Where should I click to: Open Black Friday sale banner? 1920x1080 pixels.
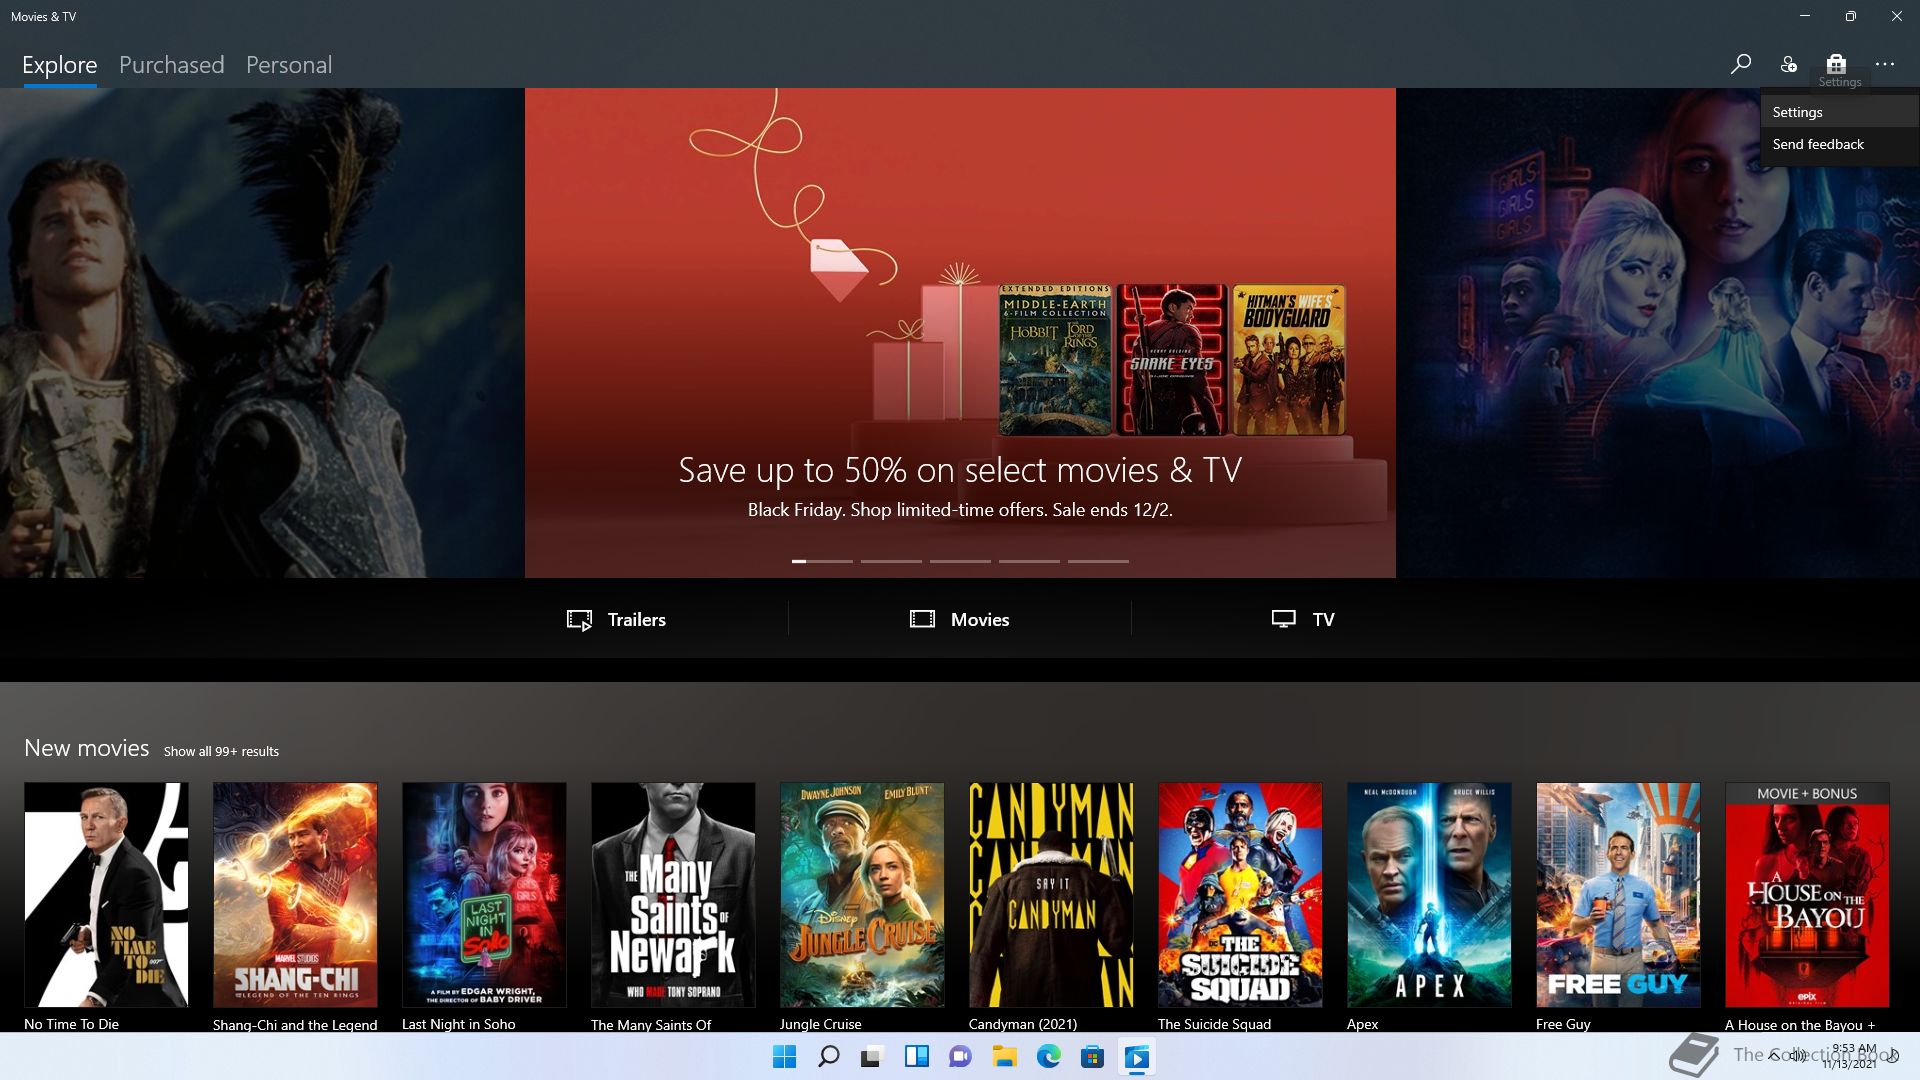[960, 333]
